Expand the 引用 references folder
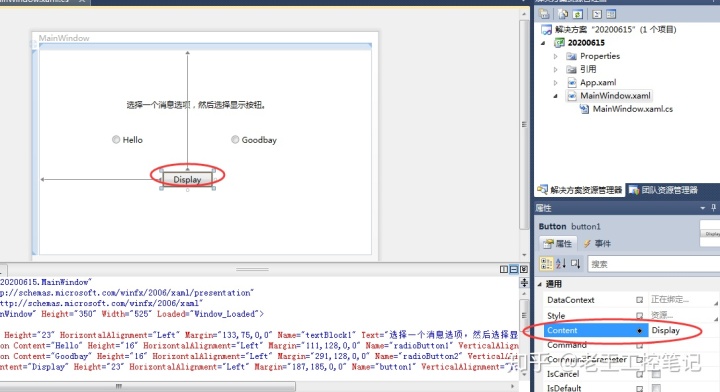This screenshot has width=720, height=392. pyautogui.click(x=556, y=70)
